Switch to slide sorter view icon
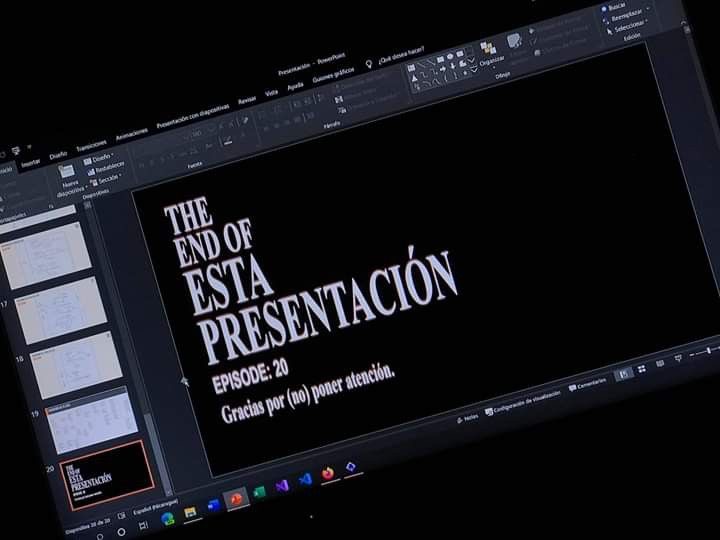Screen dimensions: 720x540 tap(642, 369)
